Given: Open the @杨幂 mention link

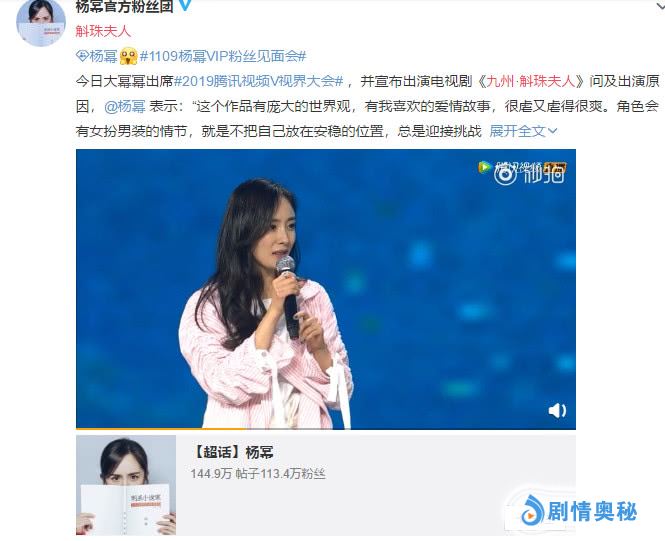Looking at the screenshot, I should (x=125, y=106).
